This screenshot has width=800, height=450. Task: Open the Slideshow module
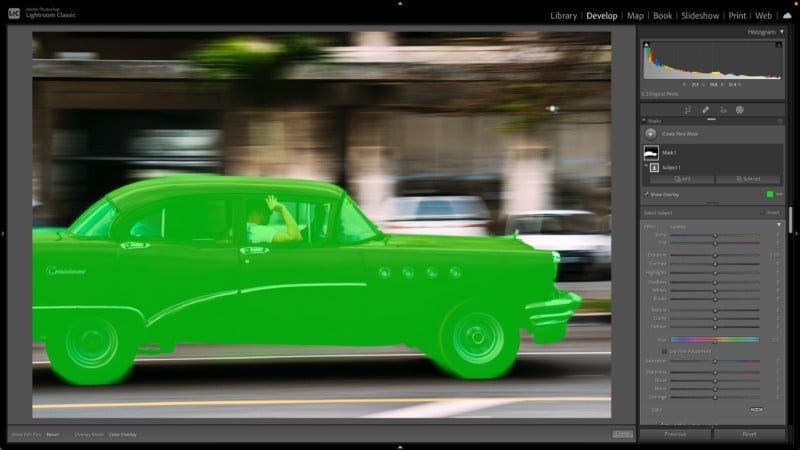(x=700, y=16)
